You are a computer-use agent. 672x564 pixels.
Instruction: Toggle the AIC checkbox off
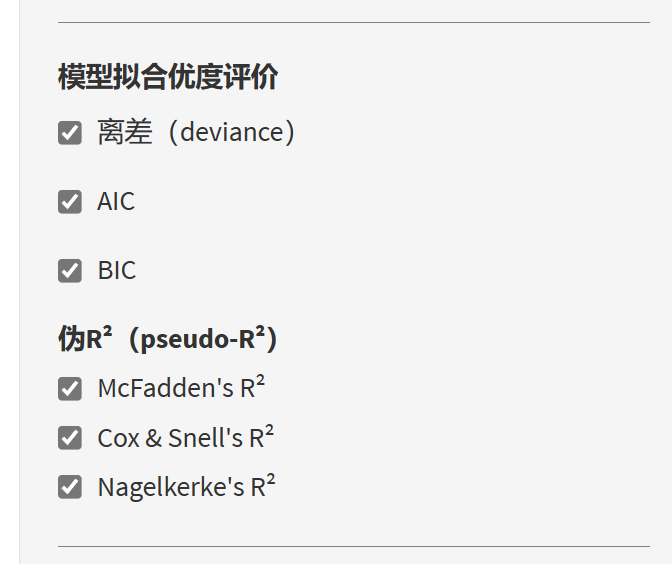[70, 202]
